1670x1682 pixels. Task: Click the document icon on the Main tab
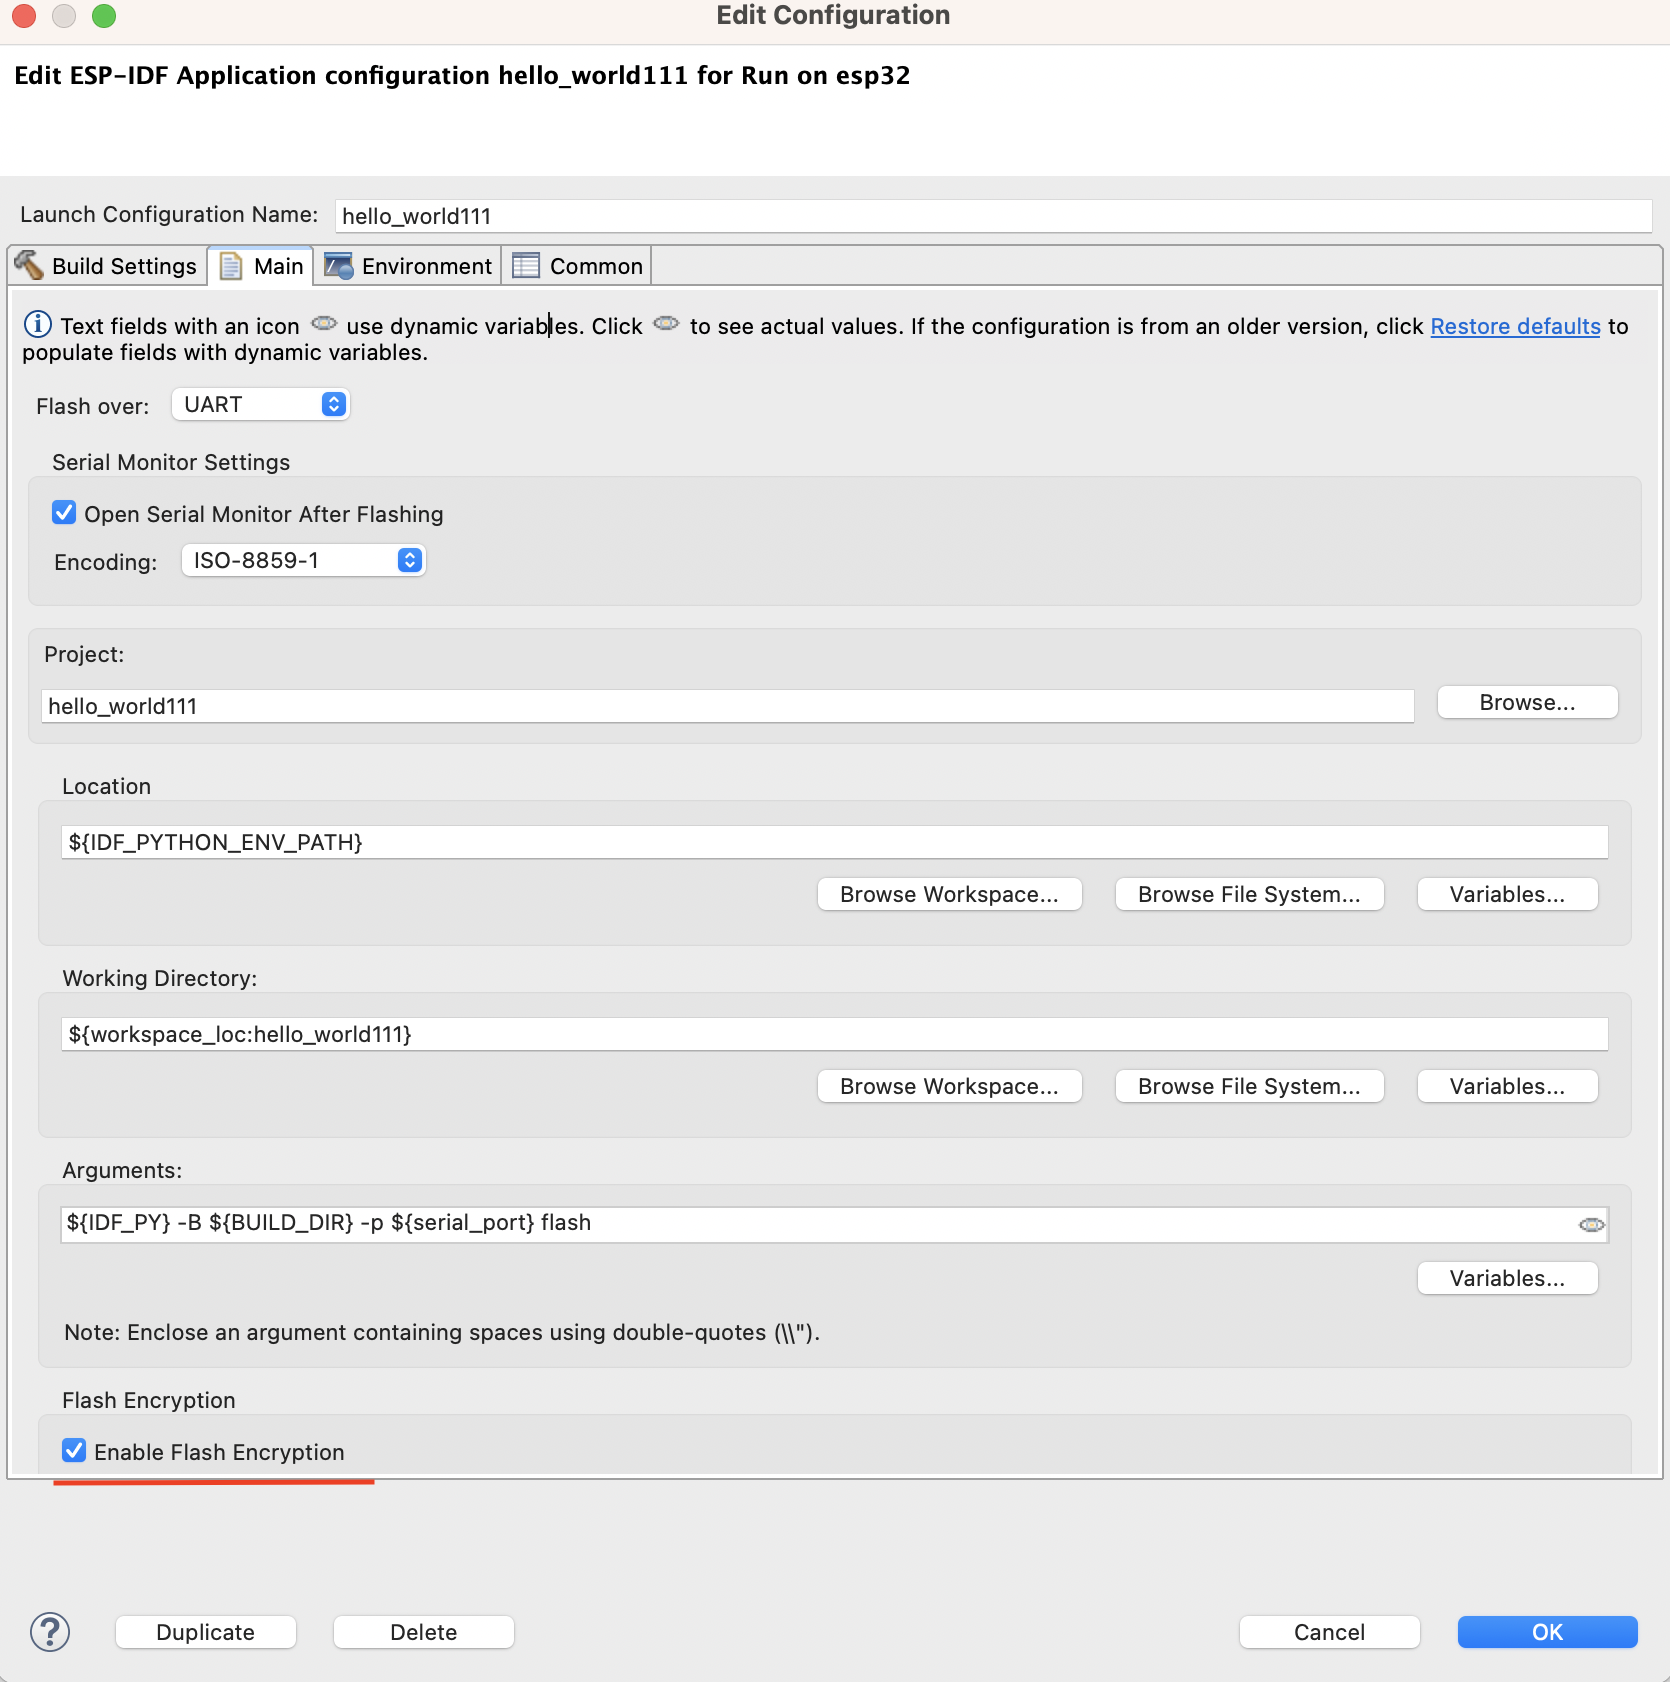click(x=232, y=265)
